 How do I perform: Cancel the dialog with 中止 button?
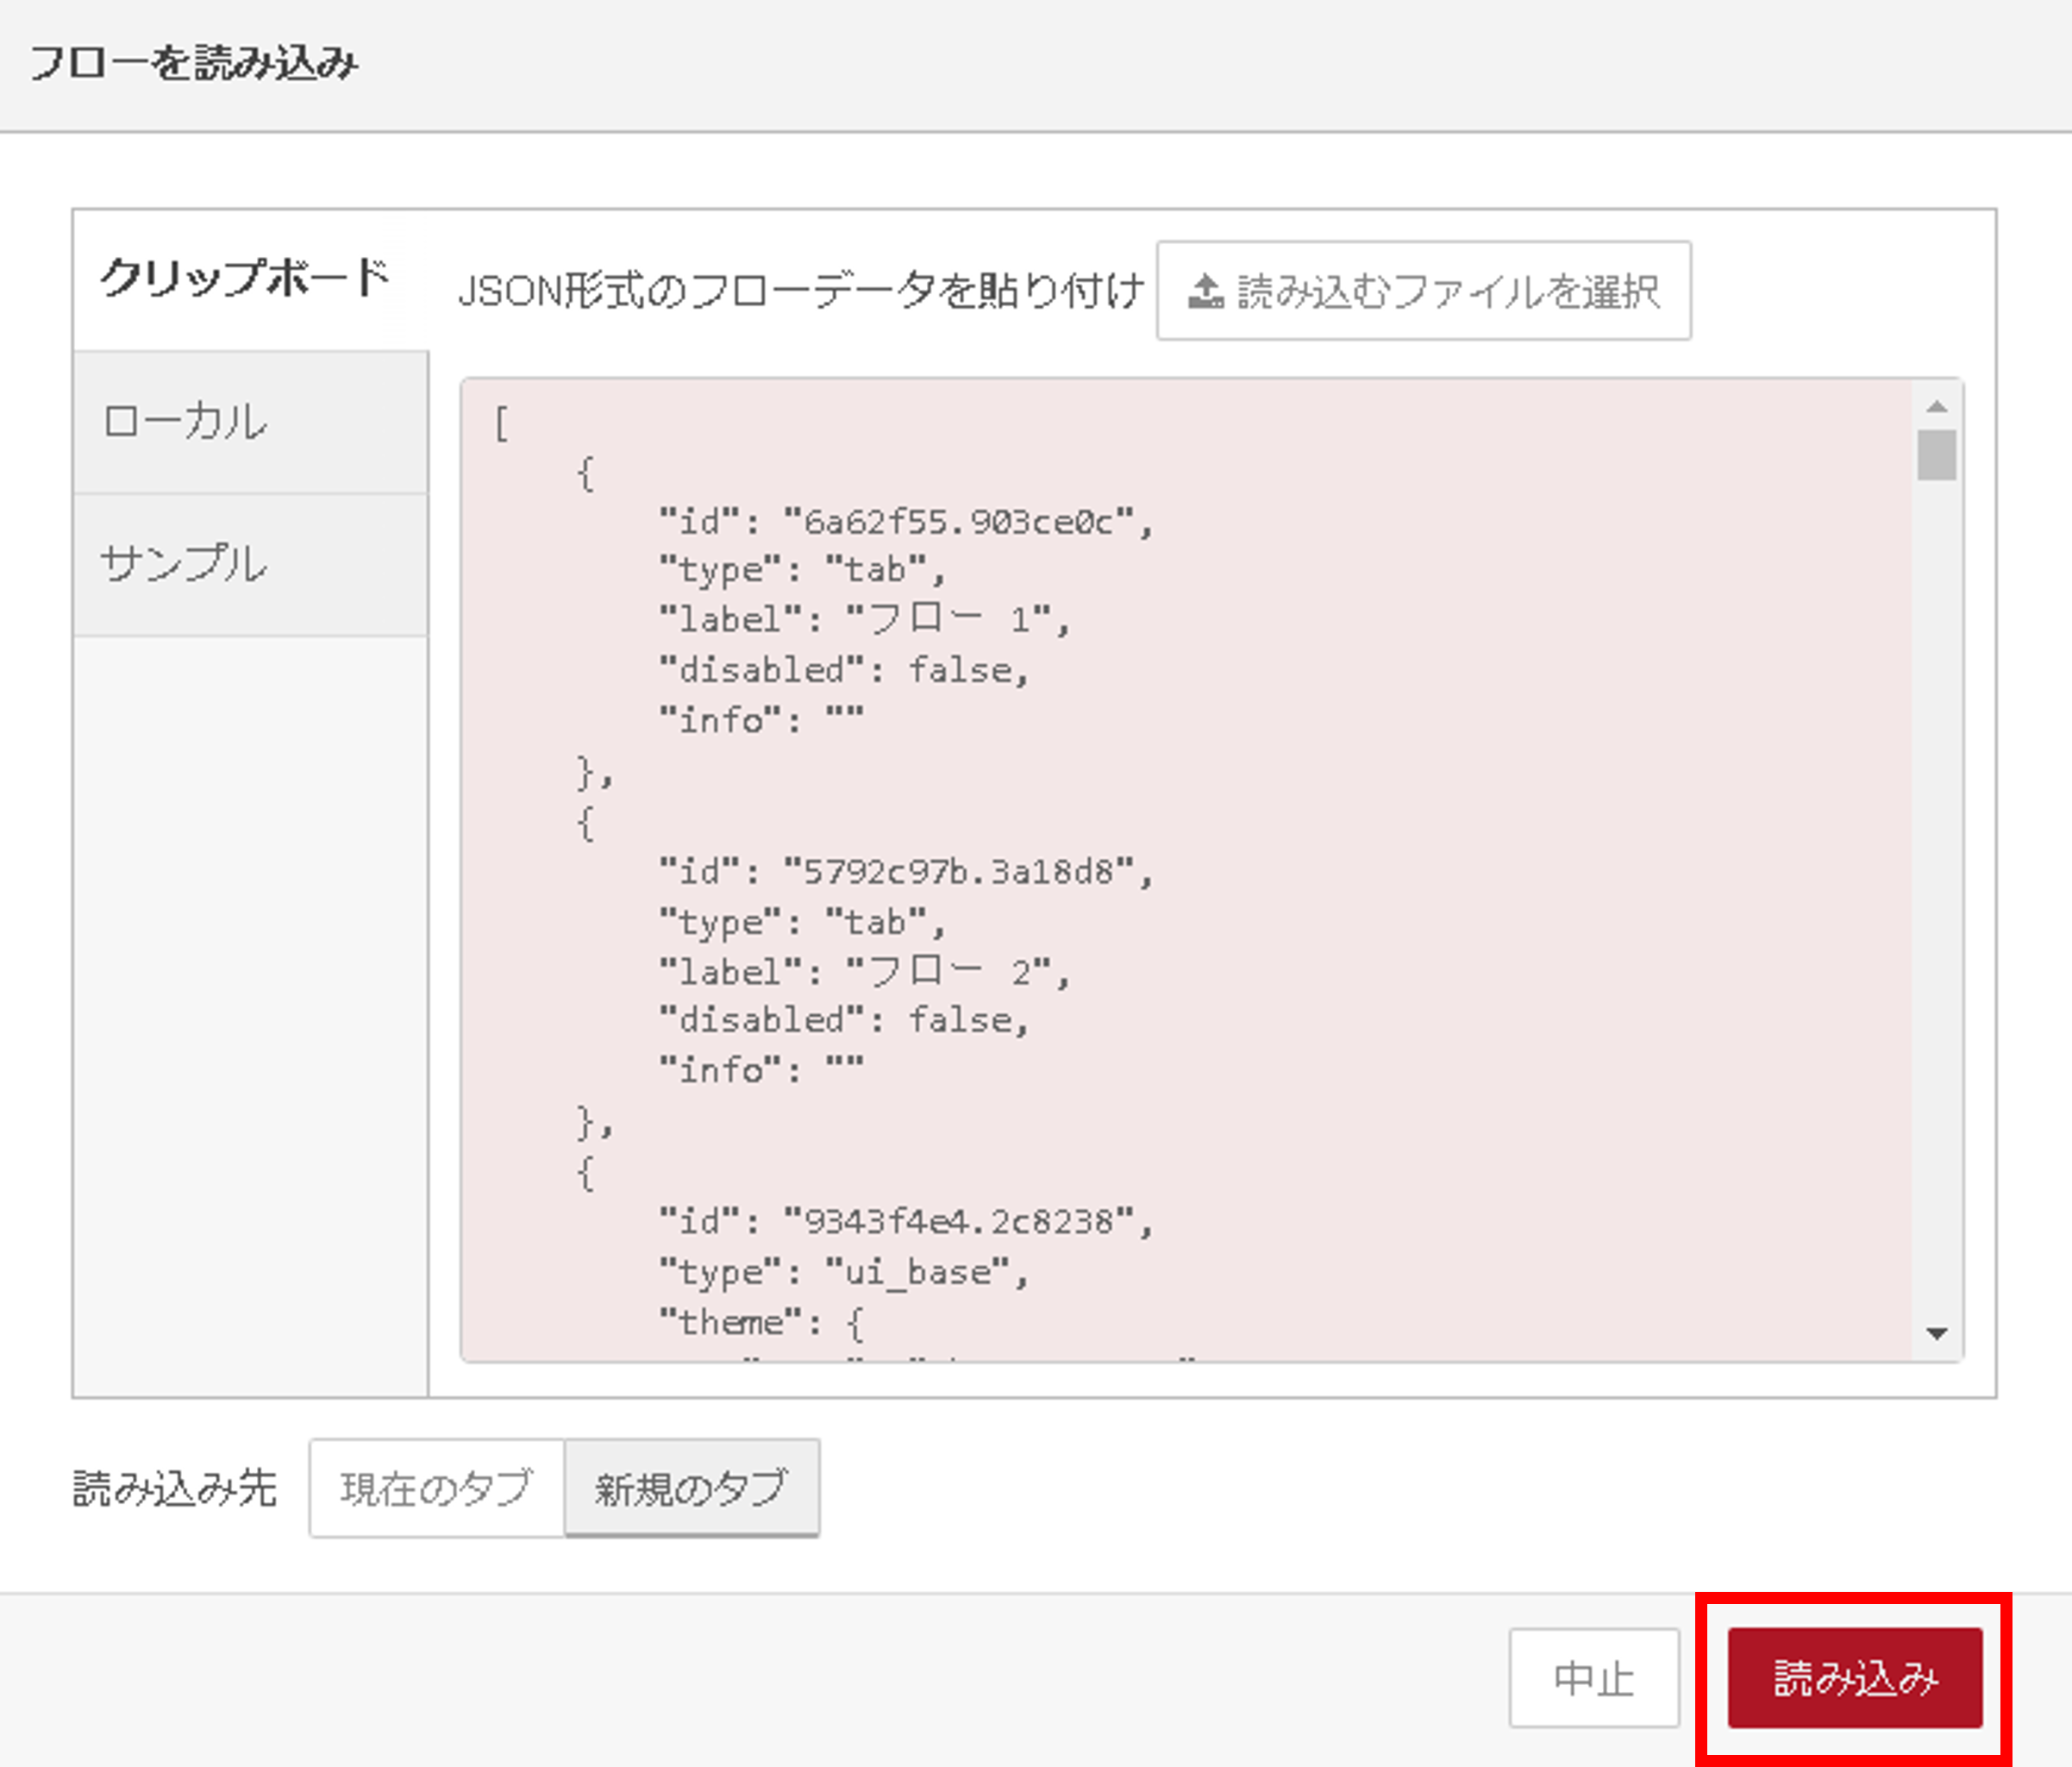pyautogui.click(x=1594, y=1677)
